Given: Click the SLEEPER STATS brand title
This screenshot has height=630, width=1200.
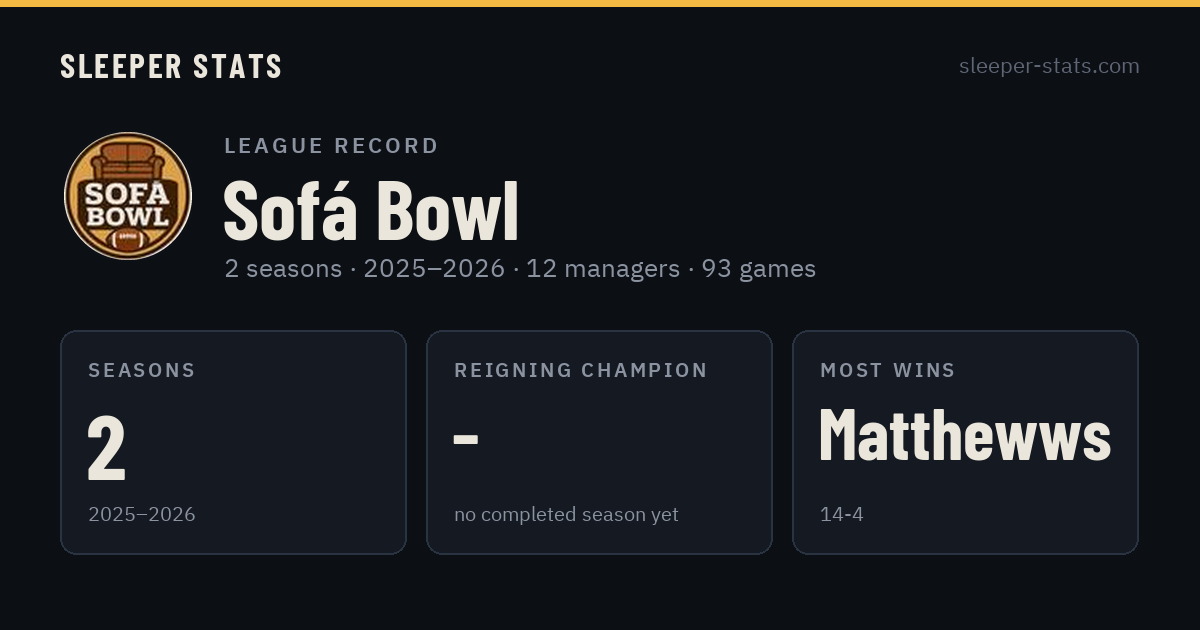Looking at the screenshot, I should [x=171, y=66].
